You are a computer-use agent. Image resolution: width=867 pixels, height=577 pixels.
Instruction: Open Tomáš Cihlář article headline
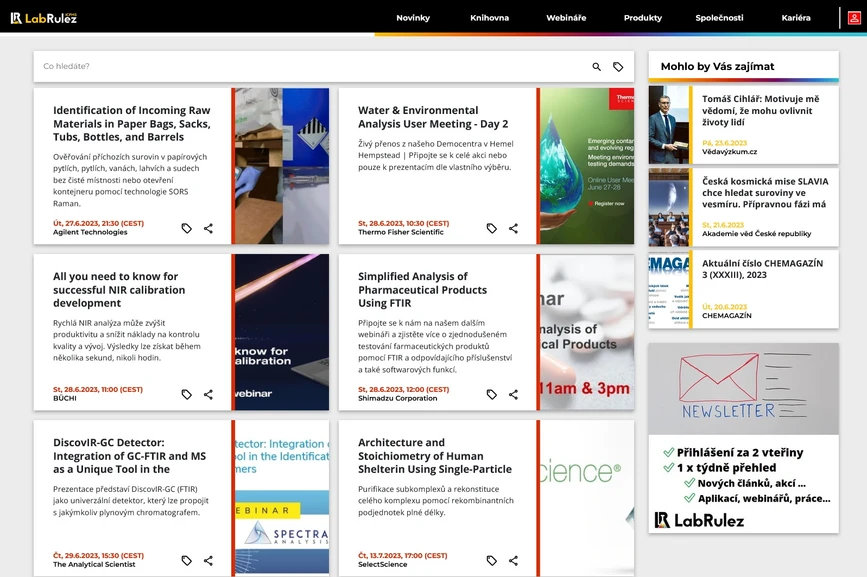pos(761,111)
